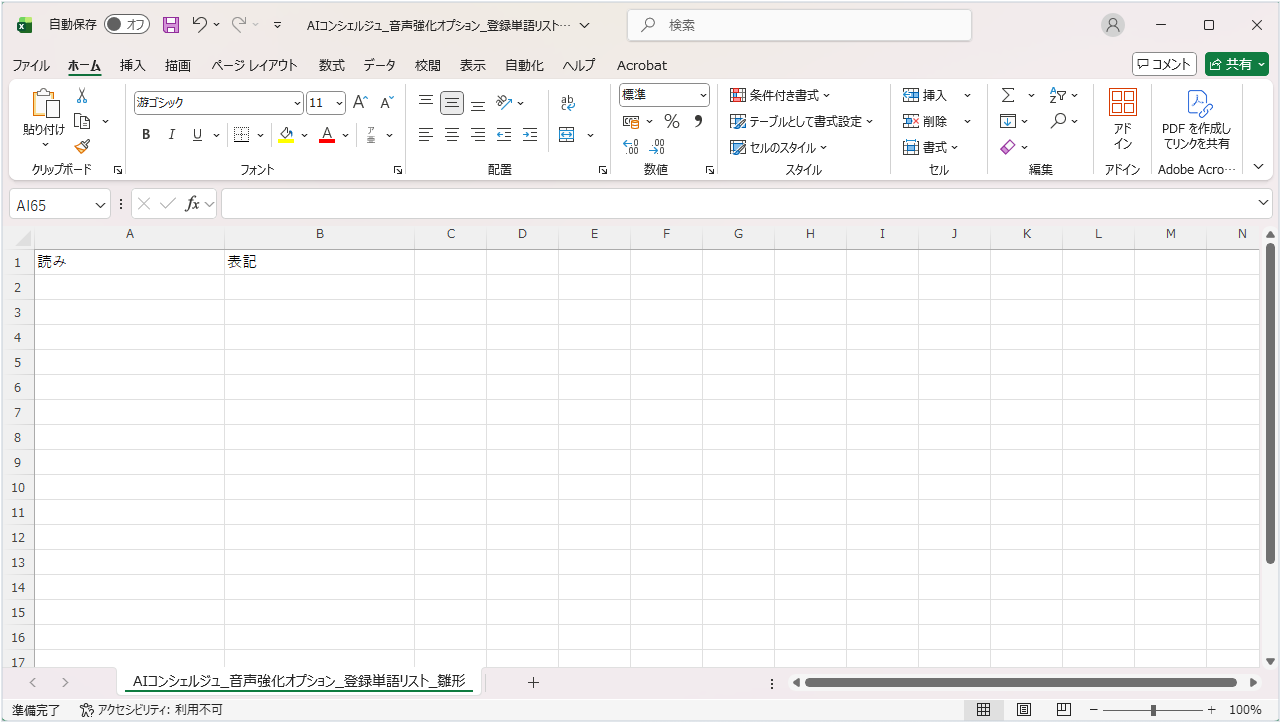Click the cut scissors icon
The height and width of the screenshot is (723, 1281).
click(x=82, y=96)
